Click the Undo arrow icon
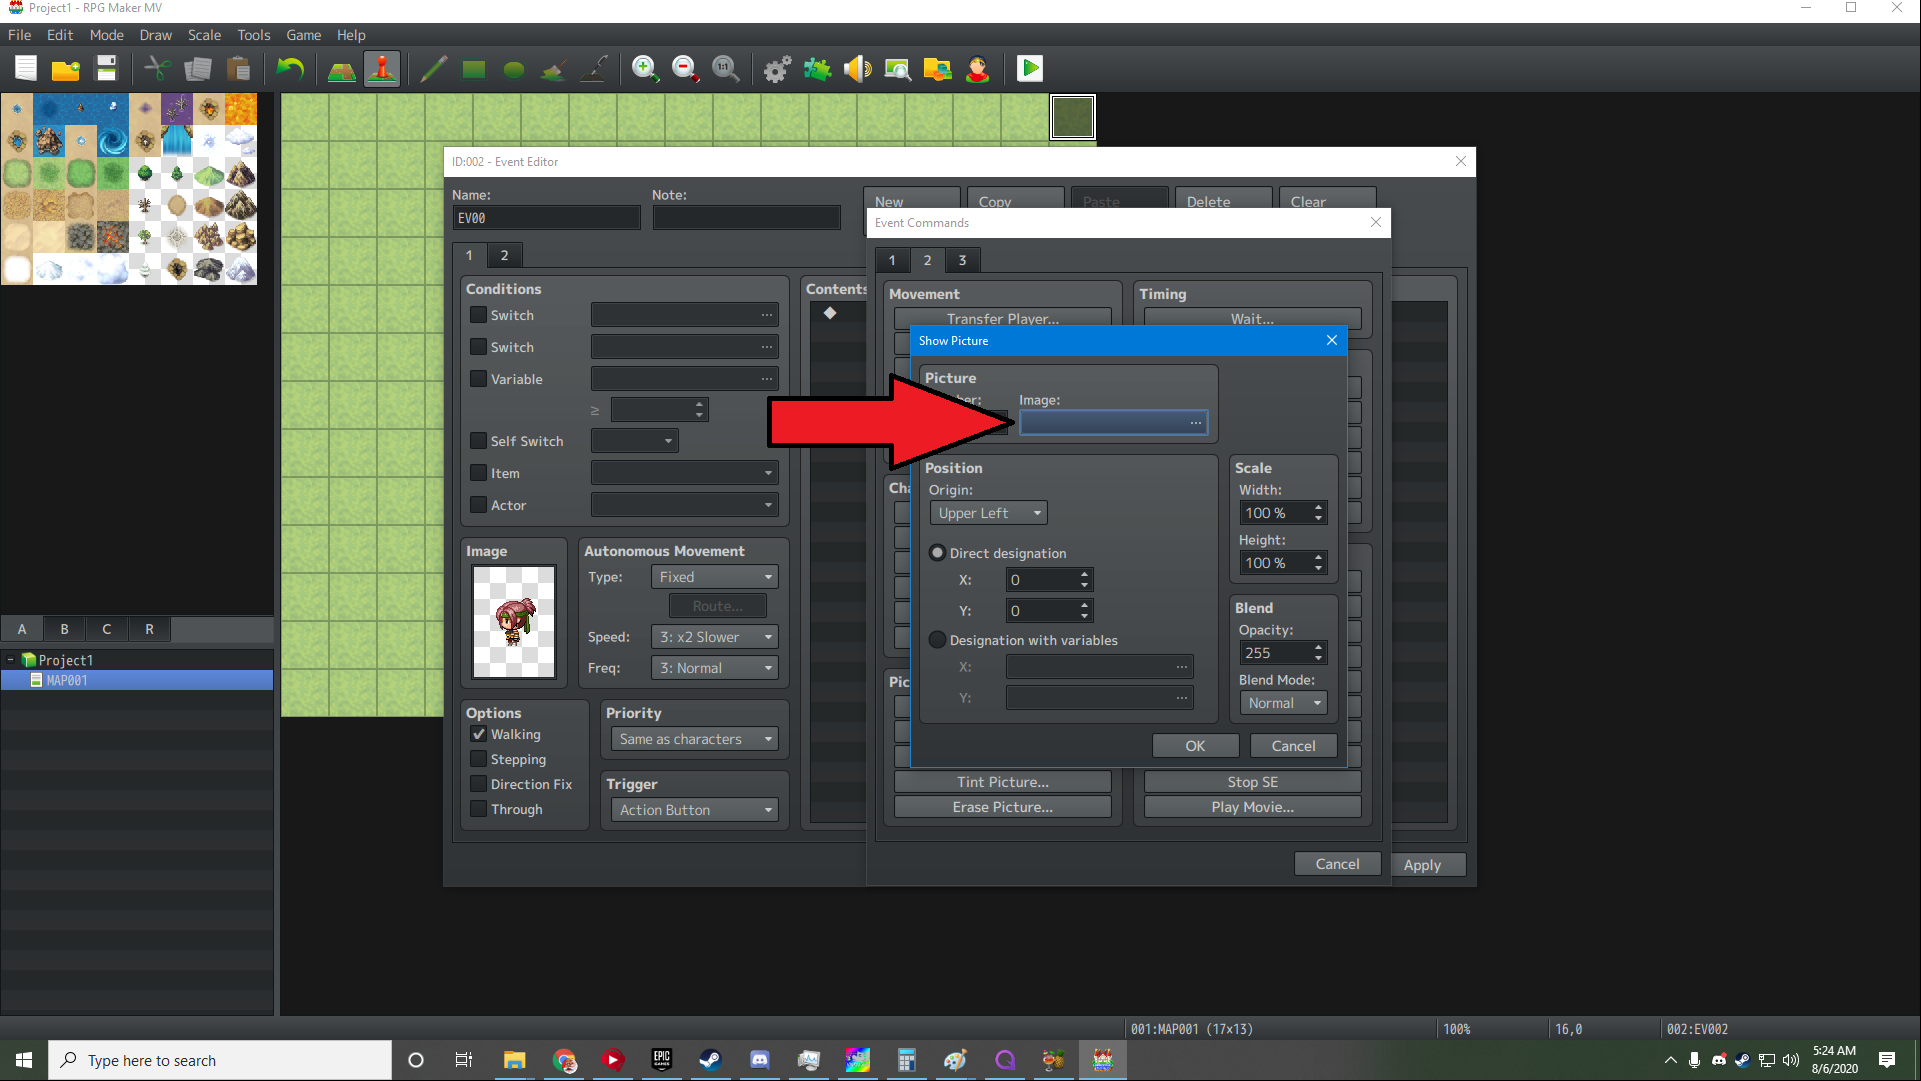Viewport: 1921px width, 1081px height. [290, 68]
